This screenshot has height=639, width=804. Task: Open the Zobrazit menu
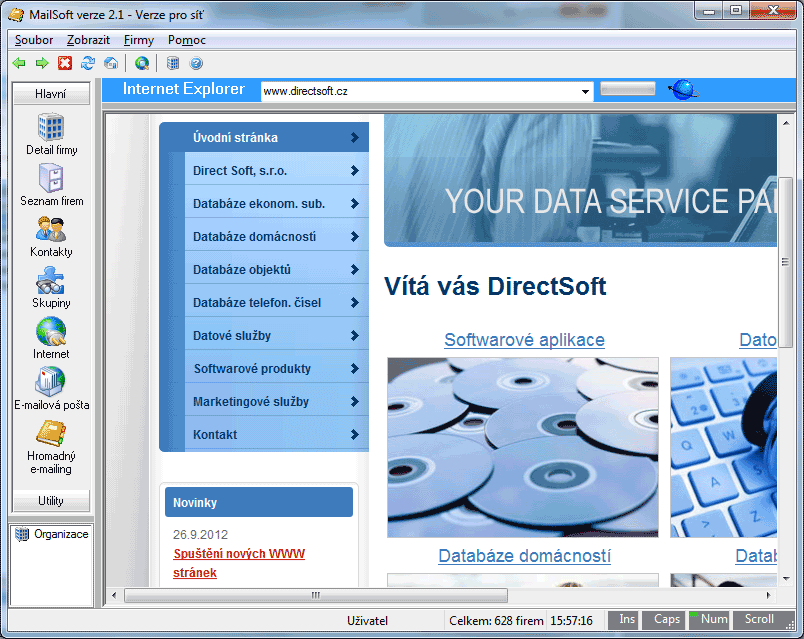point(88,40)
